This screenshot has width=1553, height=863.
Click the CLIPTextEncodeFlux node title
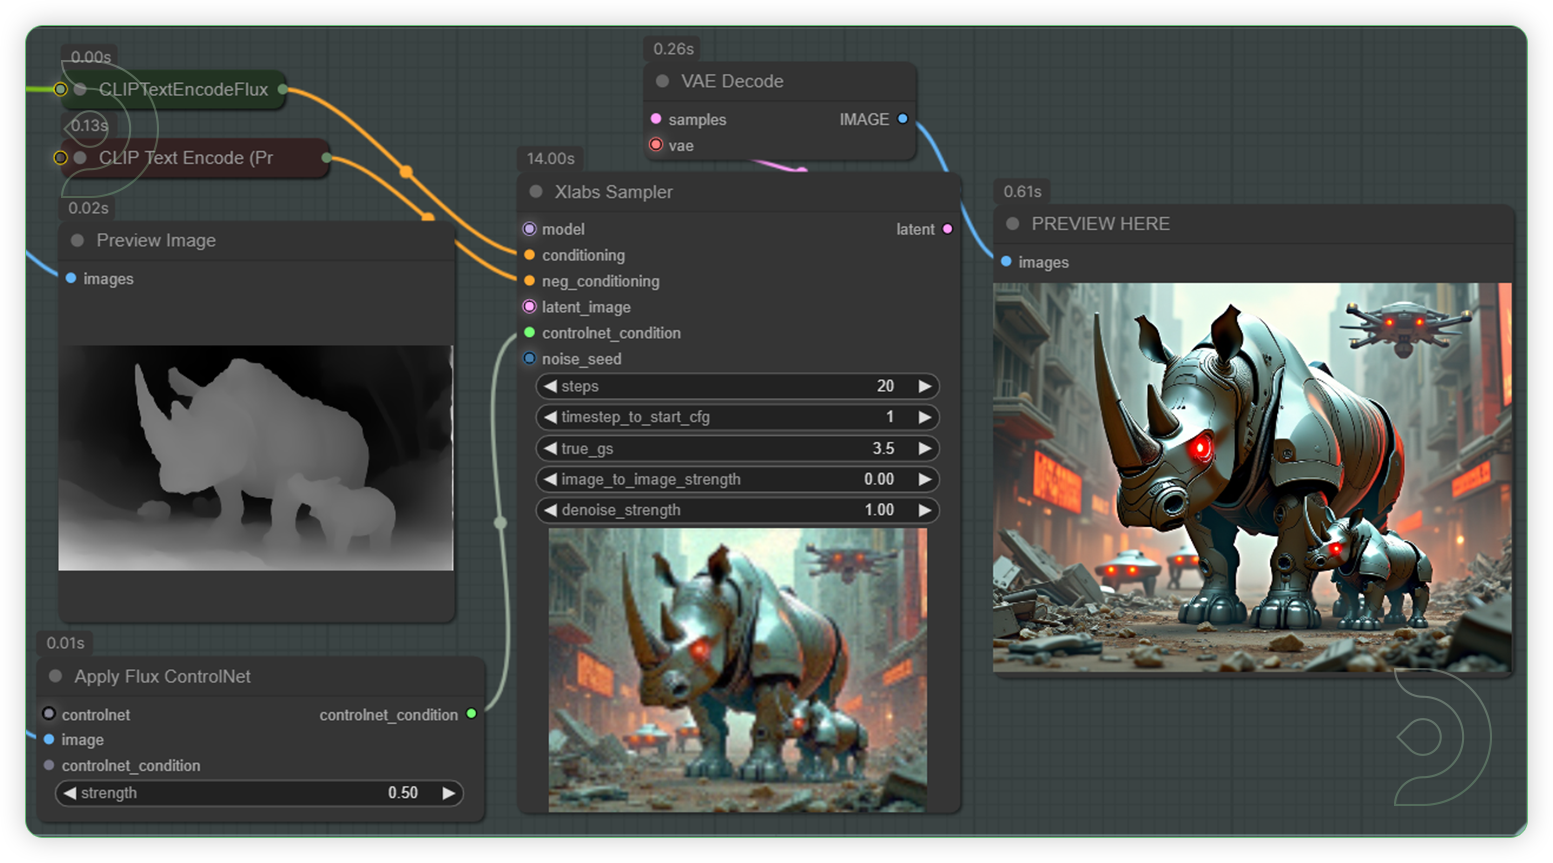183,90
